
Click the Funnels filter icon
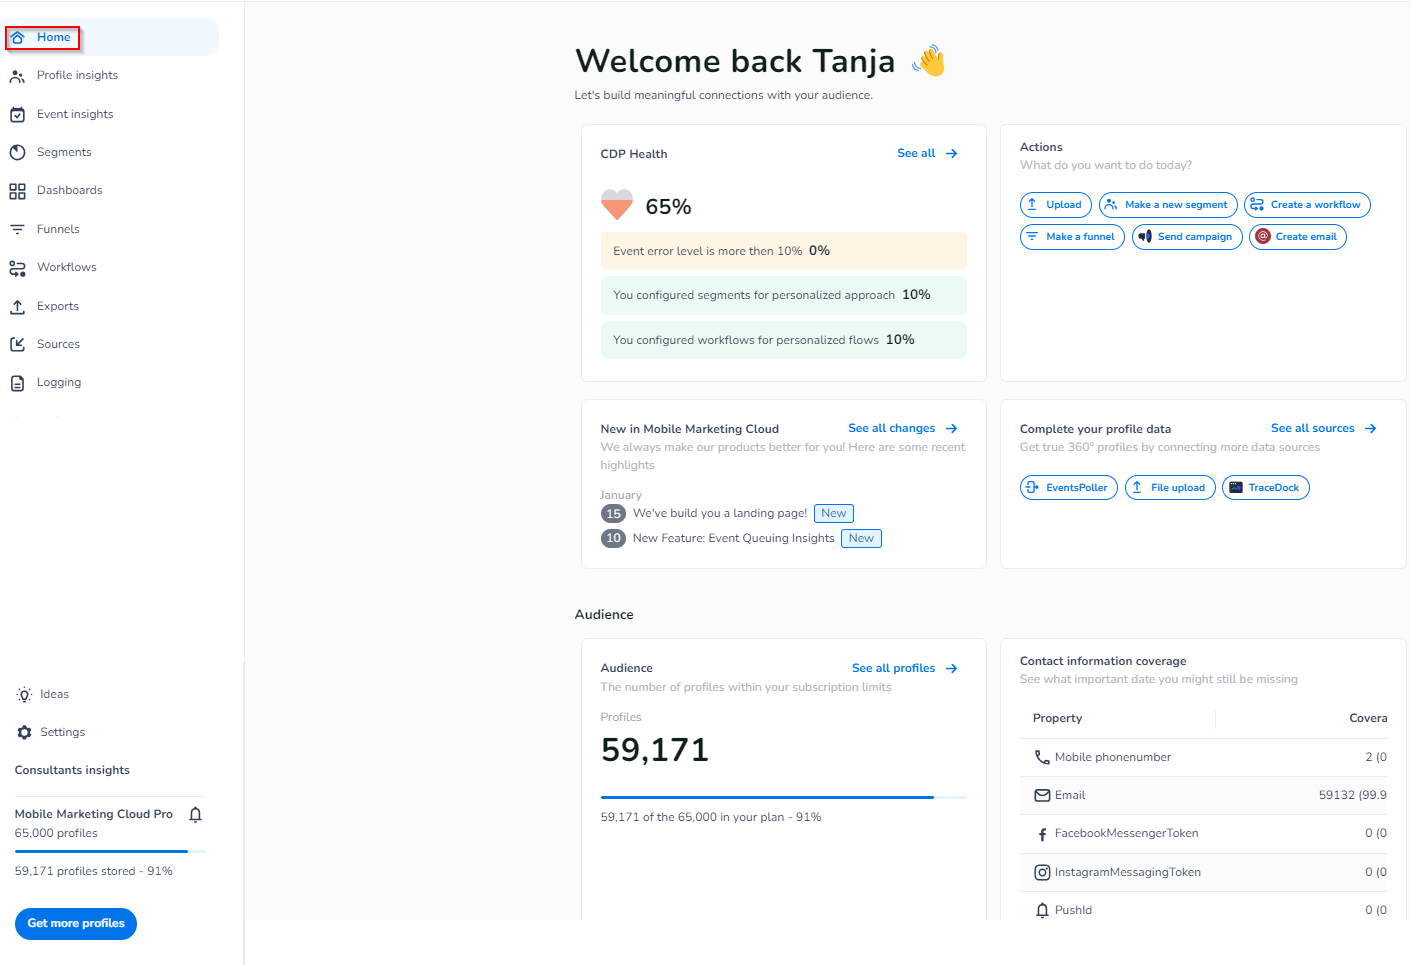(x=17, y=230)
